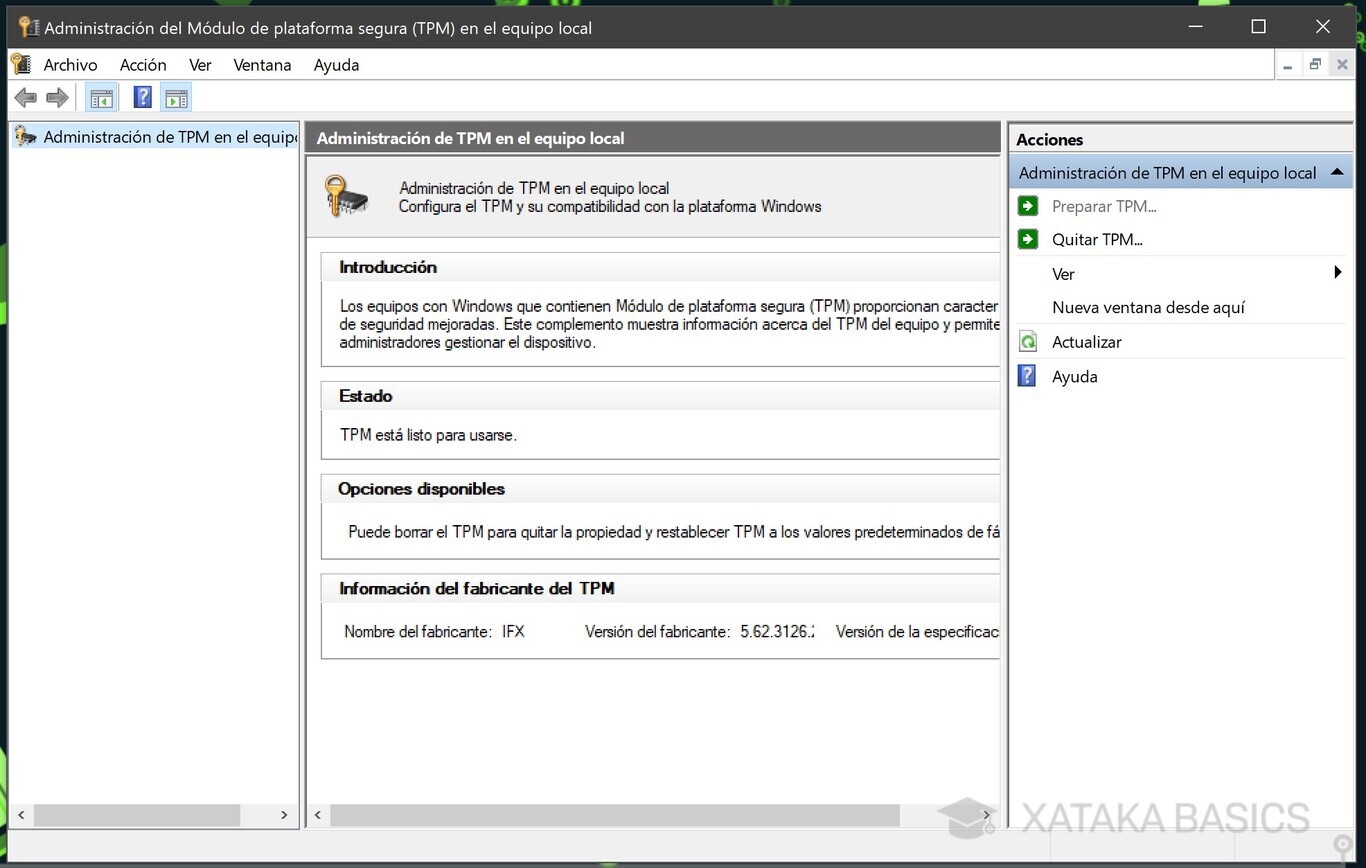Open the Archivo menu
1366x868 pixels.
[x=70, y=64]
